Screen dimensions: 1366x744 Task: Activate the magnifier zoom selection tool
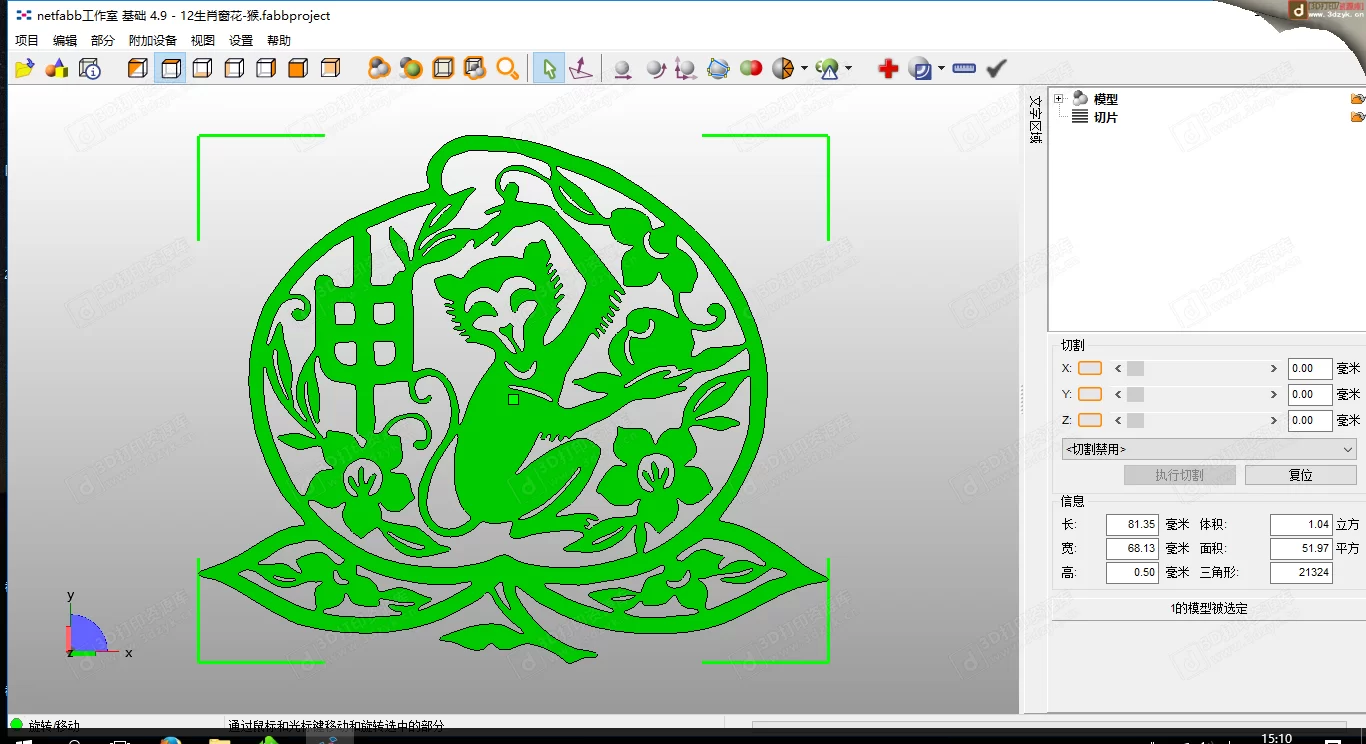[x=508, y=68]
